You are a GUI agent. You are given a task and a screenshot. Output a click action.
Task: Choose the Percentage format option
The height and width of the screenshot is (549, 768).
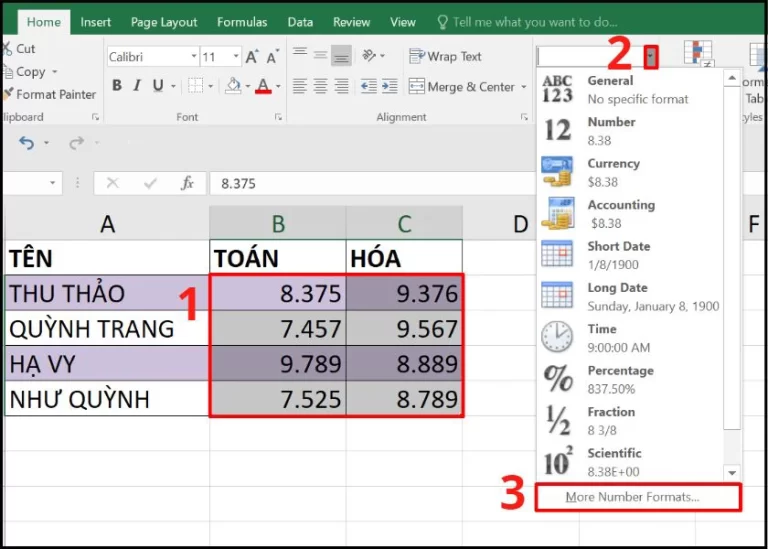pyautogui.click(x=630, y=379)
